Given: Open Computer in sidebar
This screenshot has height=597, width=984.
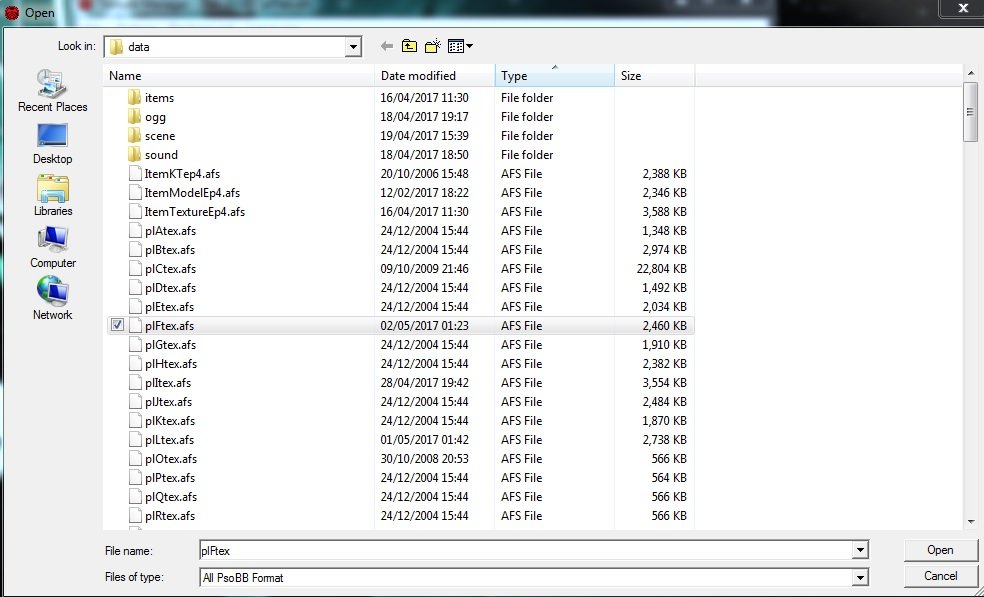Looking at the screenshot, I should [x=53, y=248].
